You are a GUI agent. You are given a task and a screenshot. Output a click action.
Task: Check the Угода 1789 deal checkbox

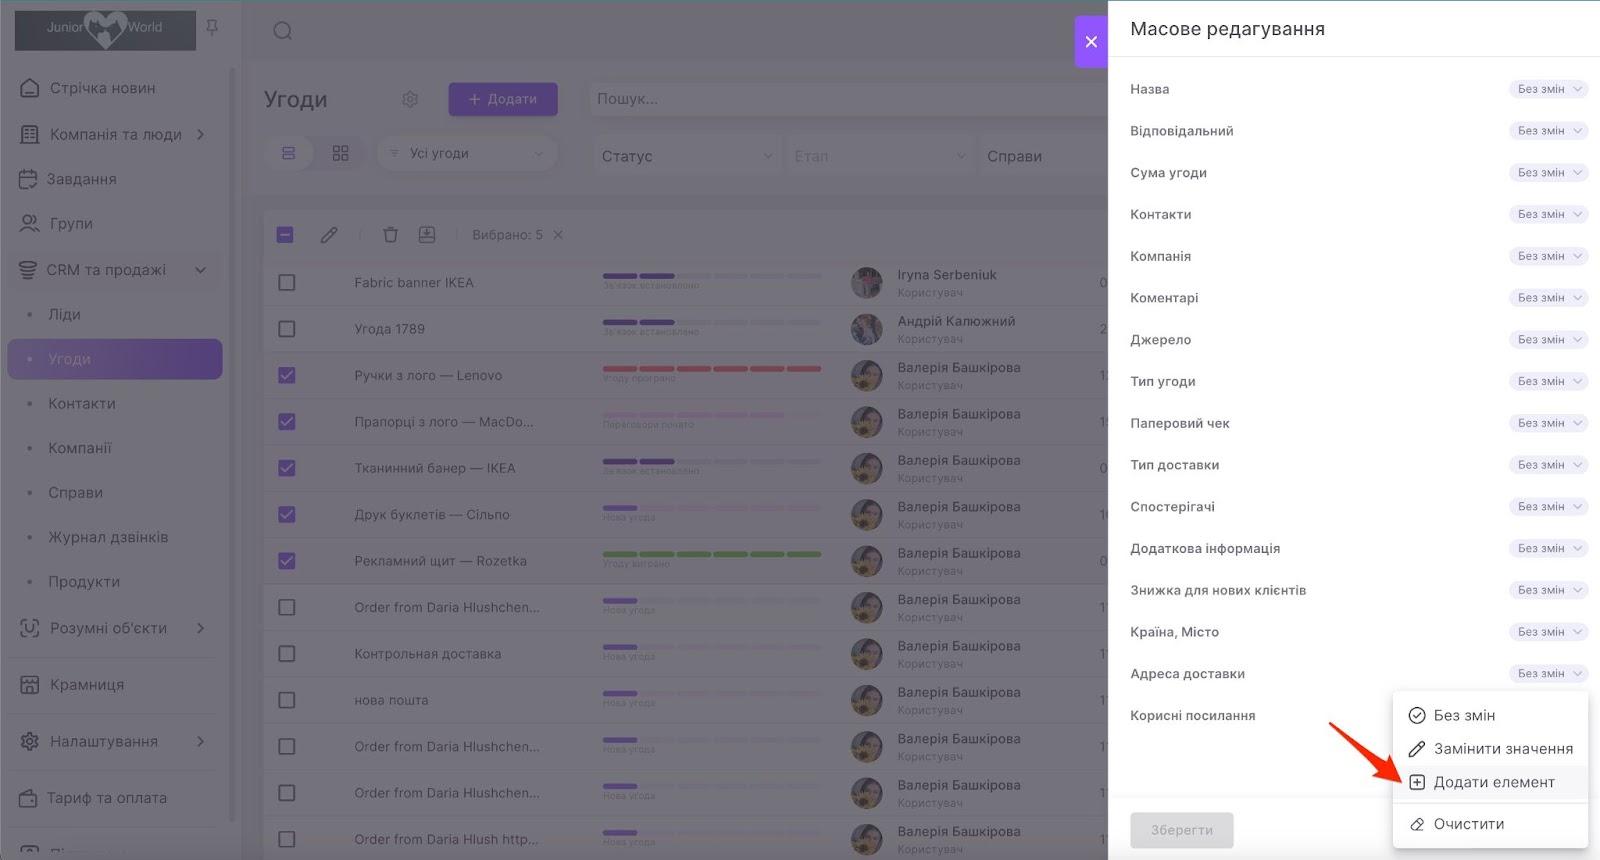coord(287,329)
